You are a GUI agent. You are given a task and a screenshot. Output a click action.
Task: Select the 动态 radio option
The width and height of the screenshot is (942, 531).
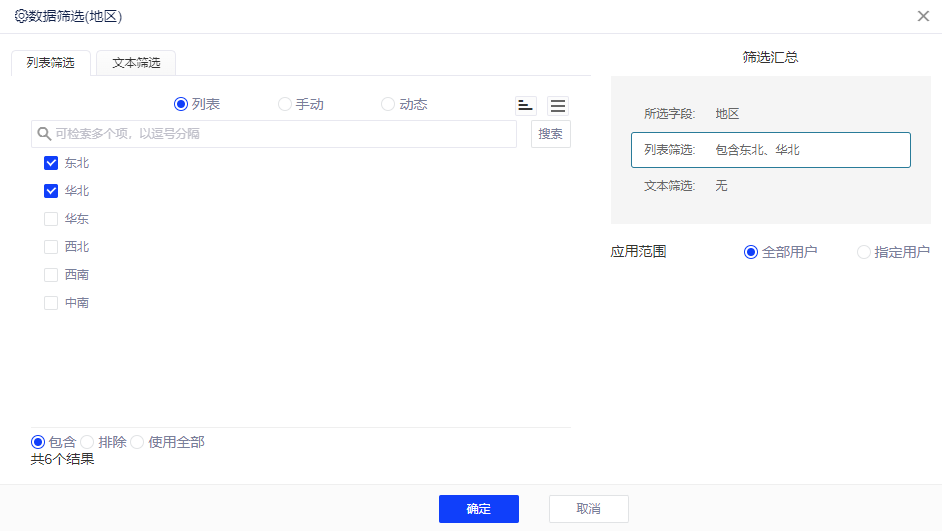click(x=388, y=104)
